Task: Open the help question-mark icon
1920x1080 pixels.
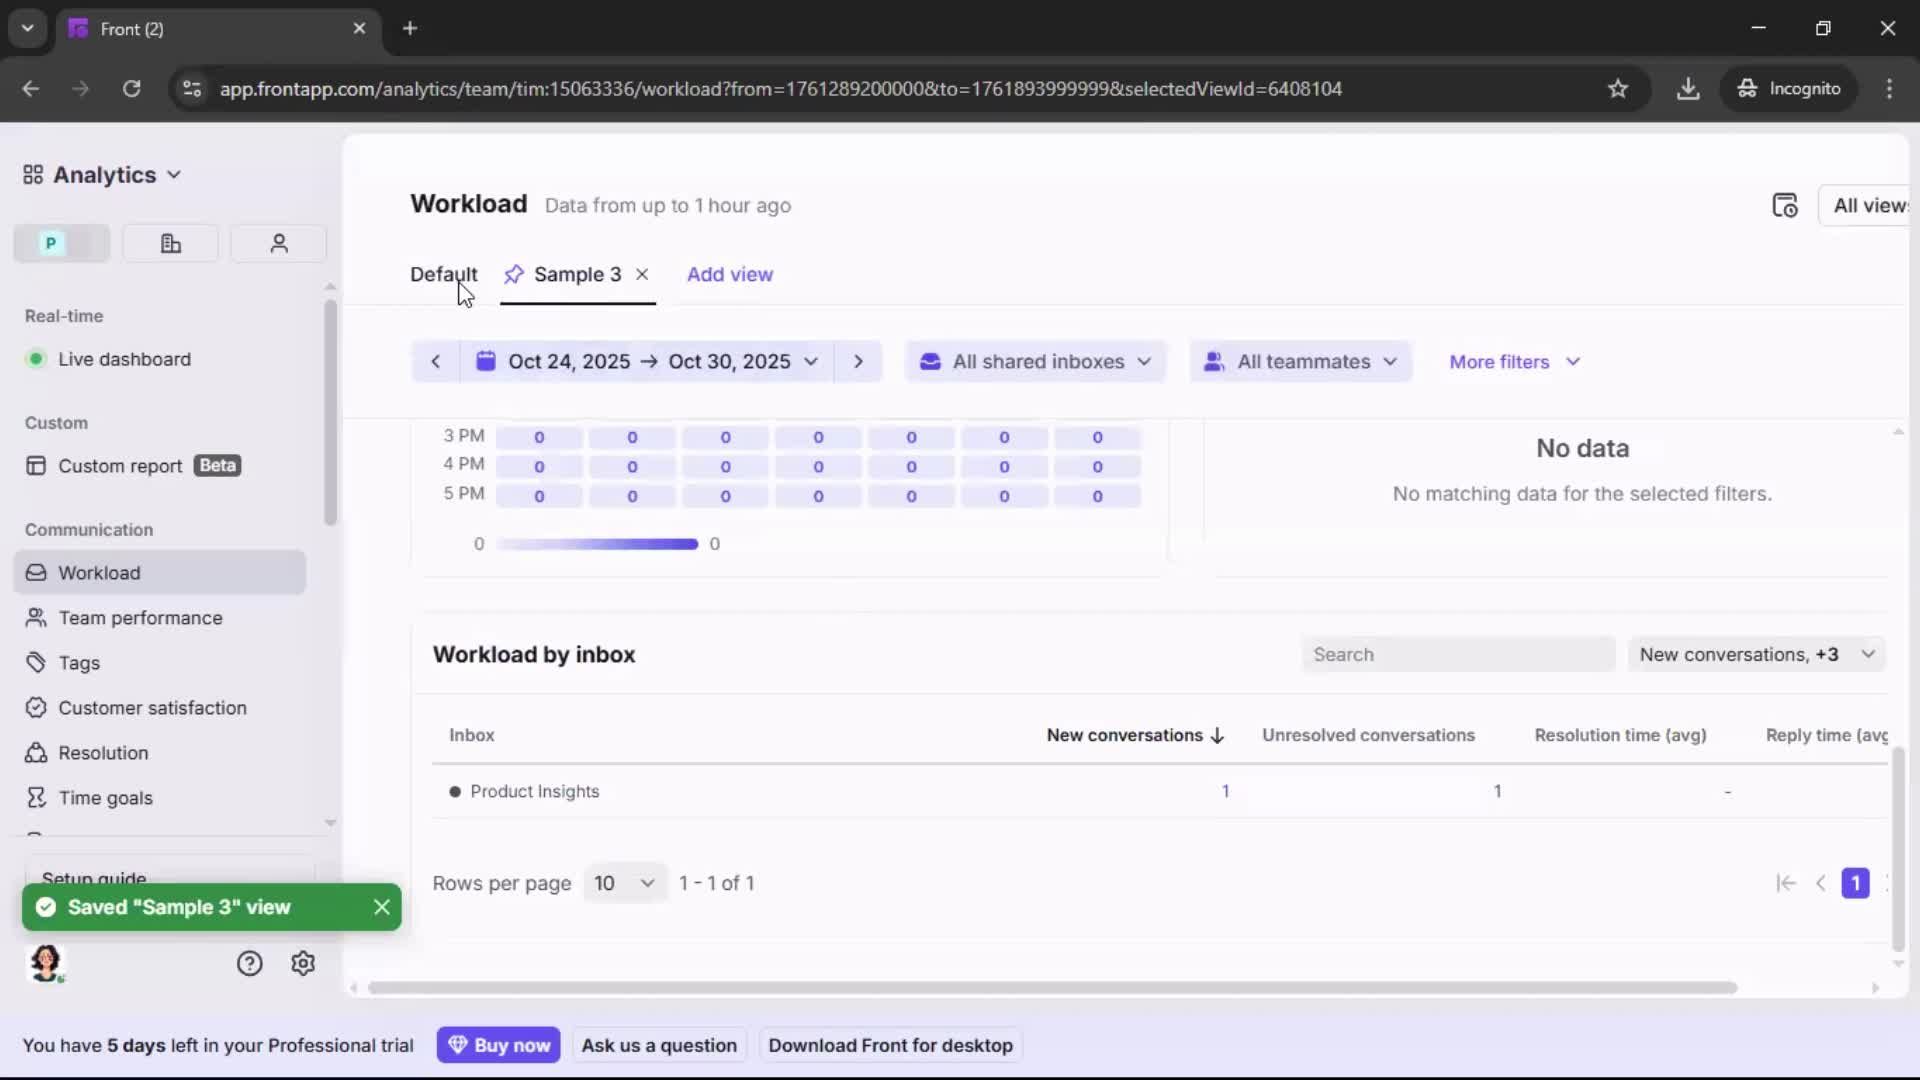Action: coord(248,963)
